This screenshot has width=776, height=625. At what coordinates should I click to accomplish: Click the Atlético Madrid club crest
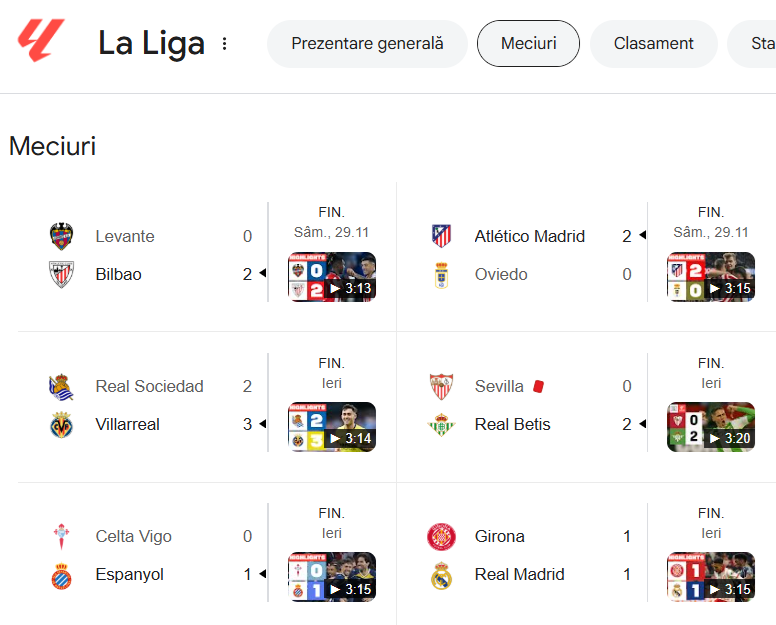(x=441, y=236)
